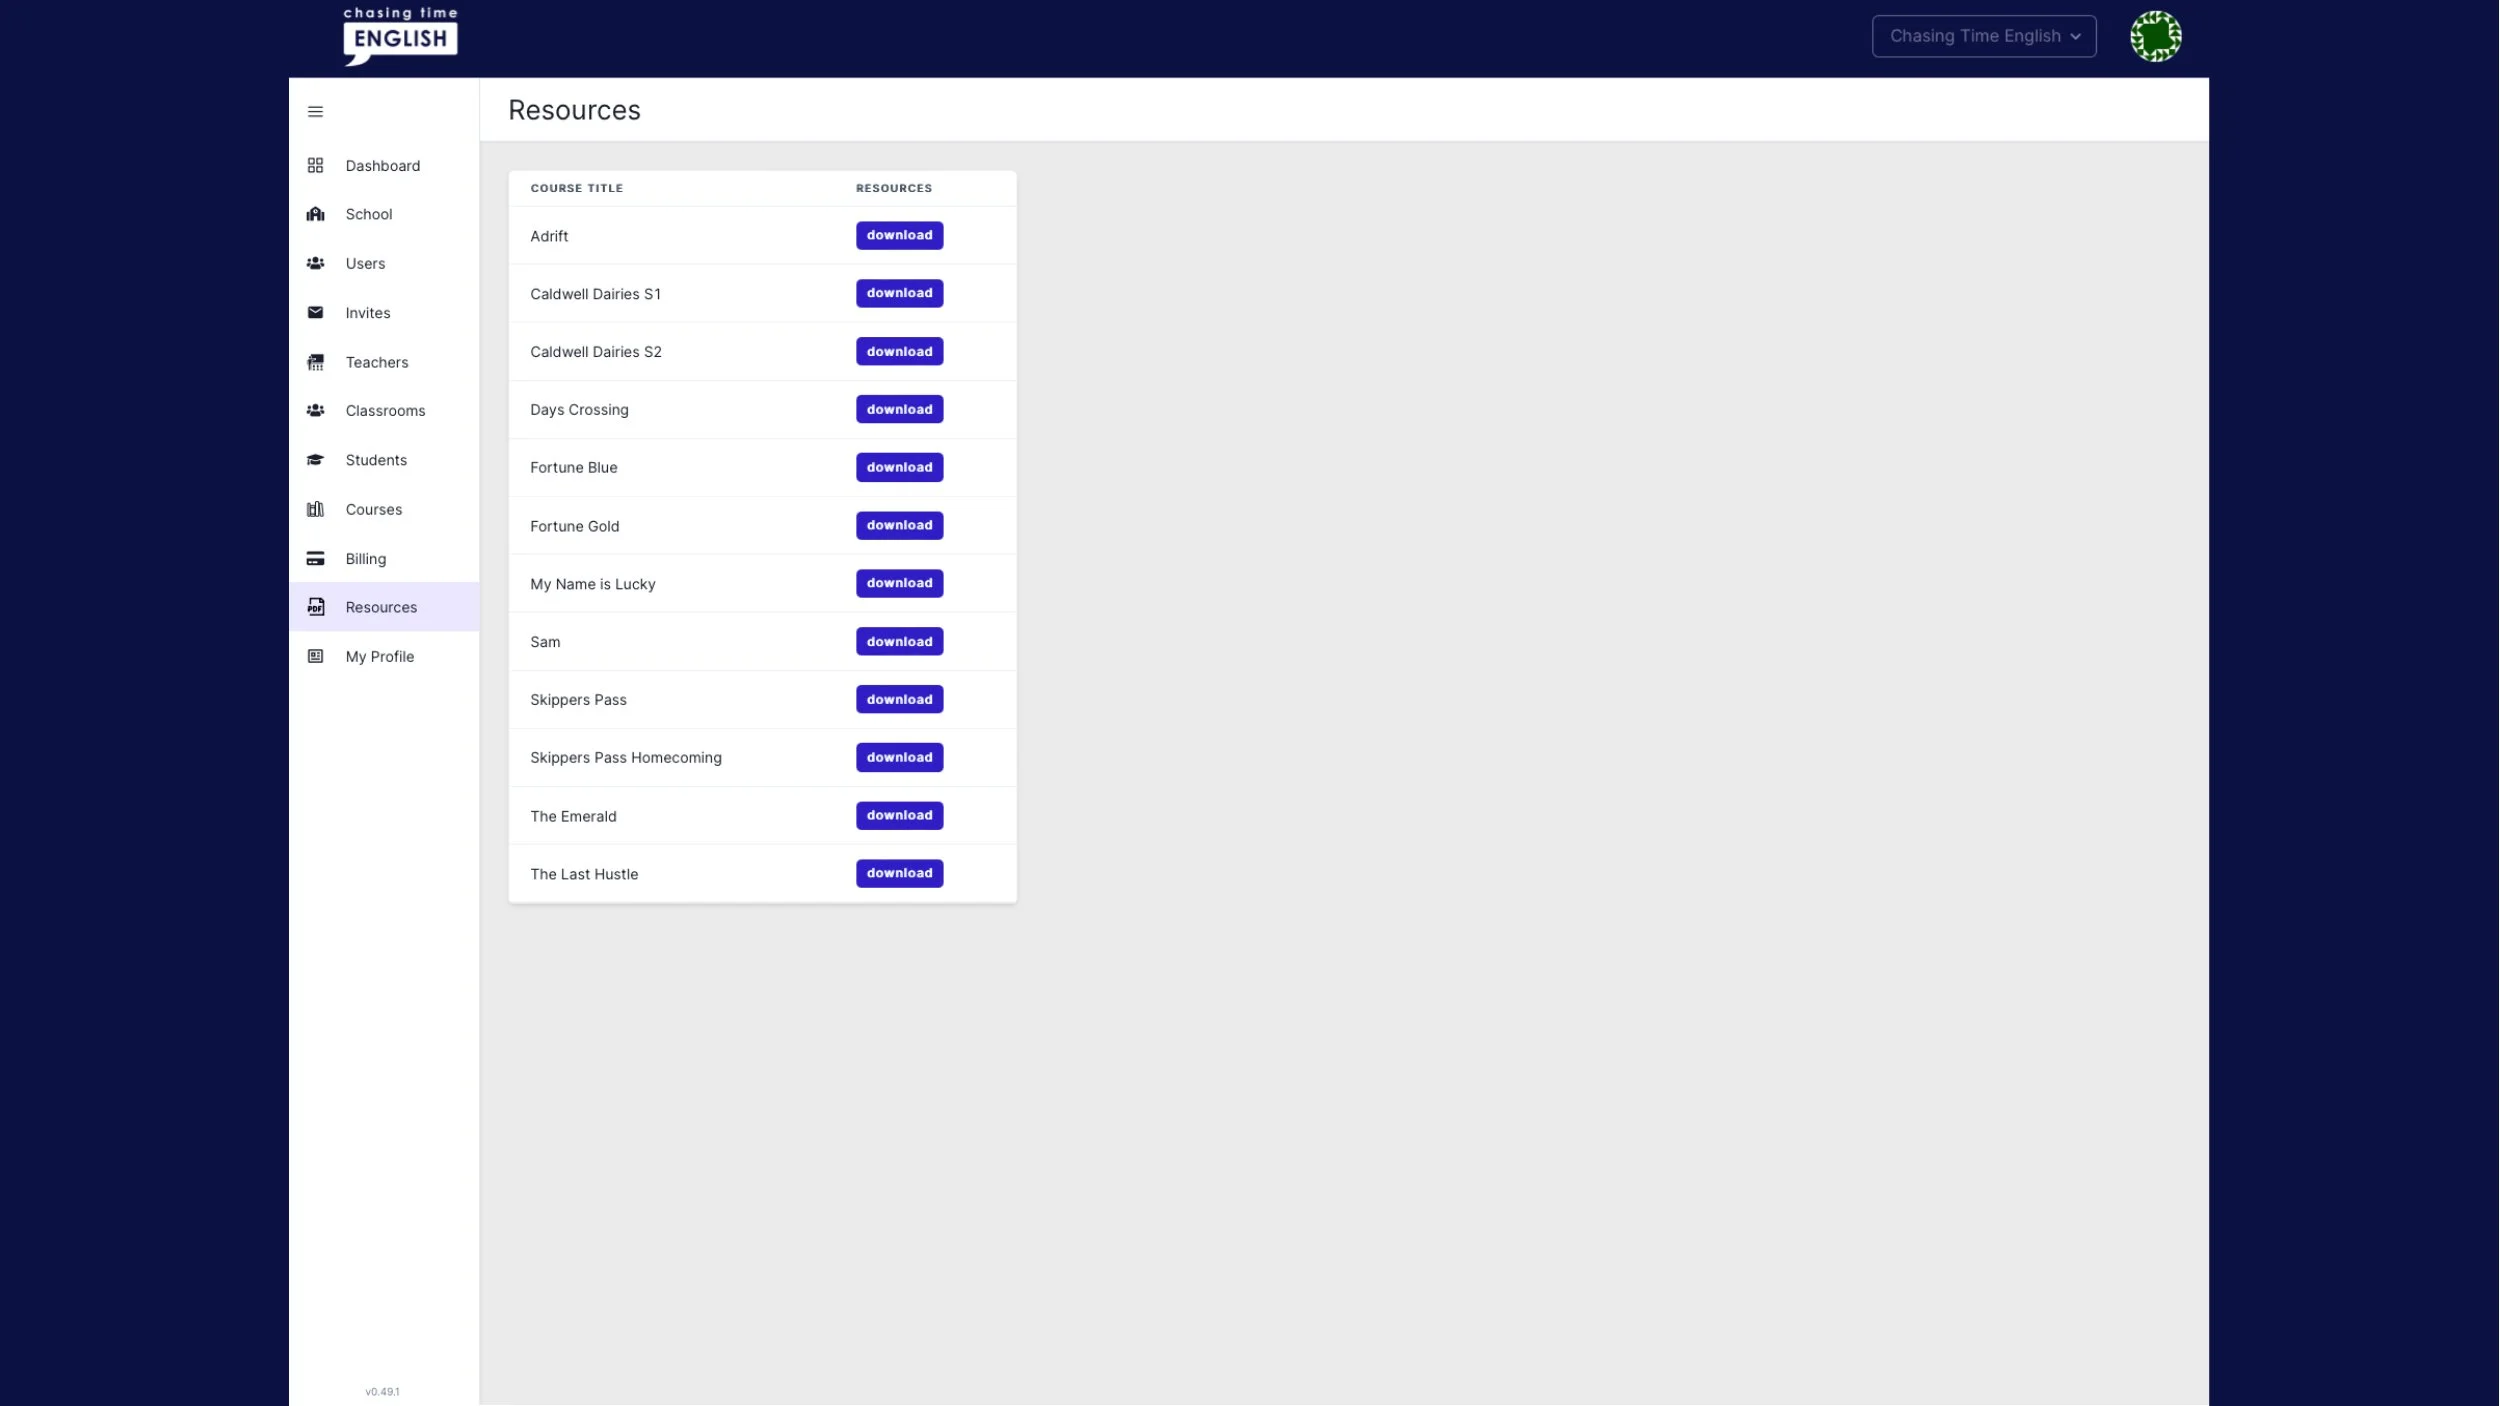Click the Invites envelope icon
The height and width of the screenshot is (1406, 2500).
(x=315, y=313)
